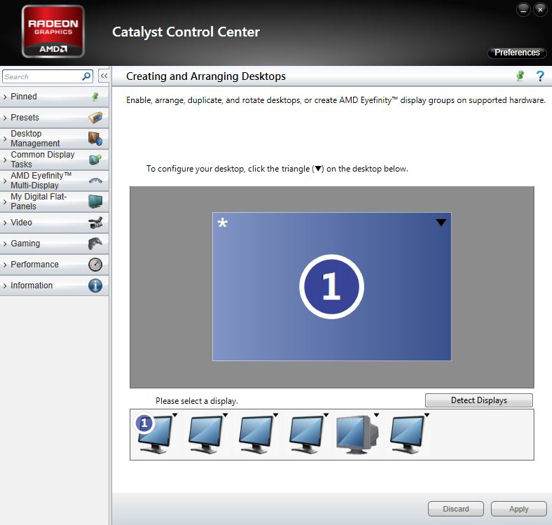The width and height of the screenshot is (552, 525).
Task: Click the Discard button
Action: click(x=456, y=509)
